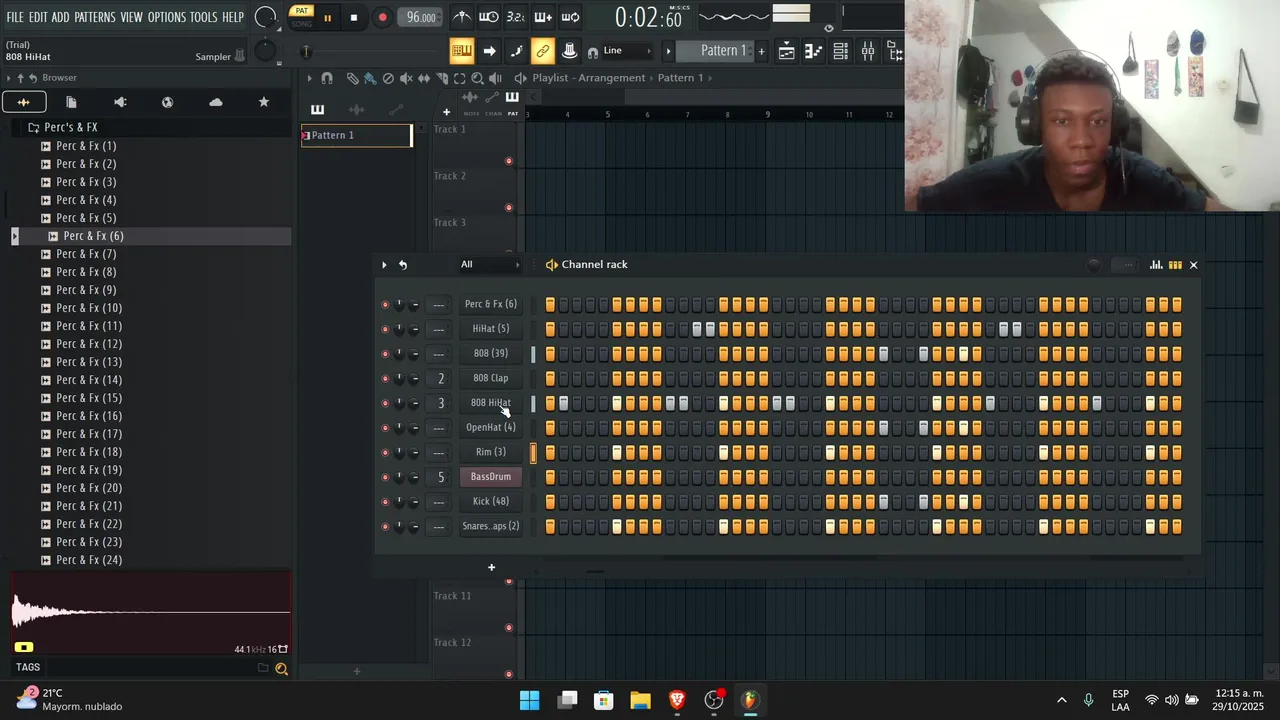Viewport: 1280px width, 720px height.
Task: Click the channel rack play arrow menu
Action: point(384,265)
